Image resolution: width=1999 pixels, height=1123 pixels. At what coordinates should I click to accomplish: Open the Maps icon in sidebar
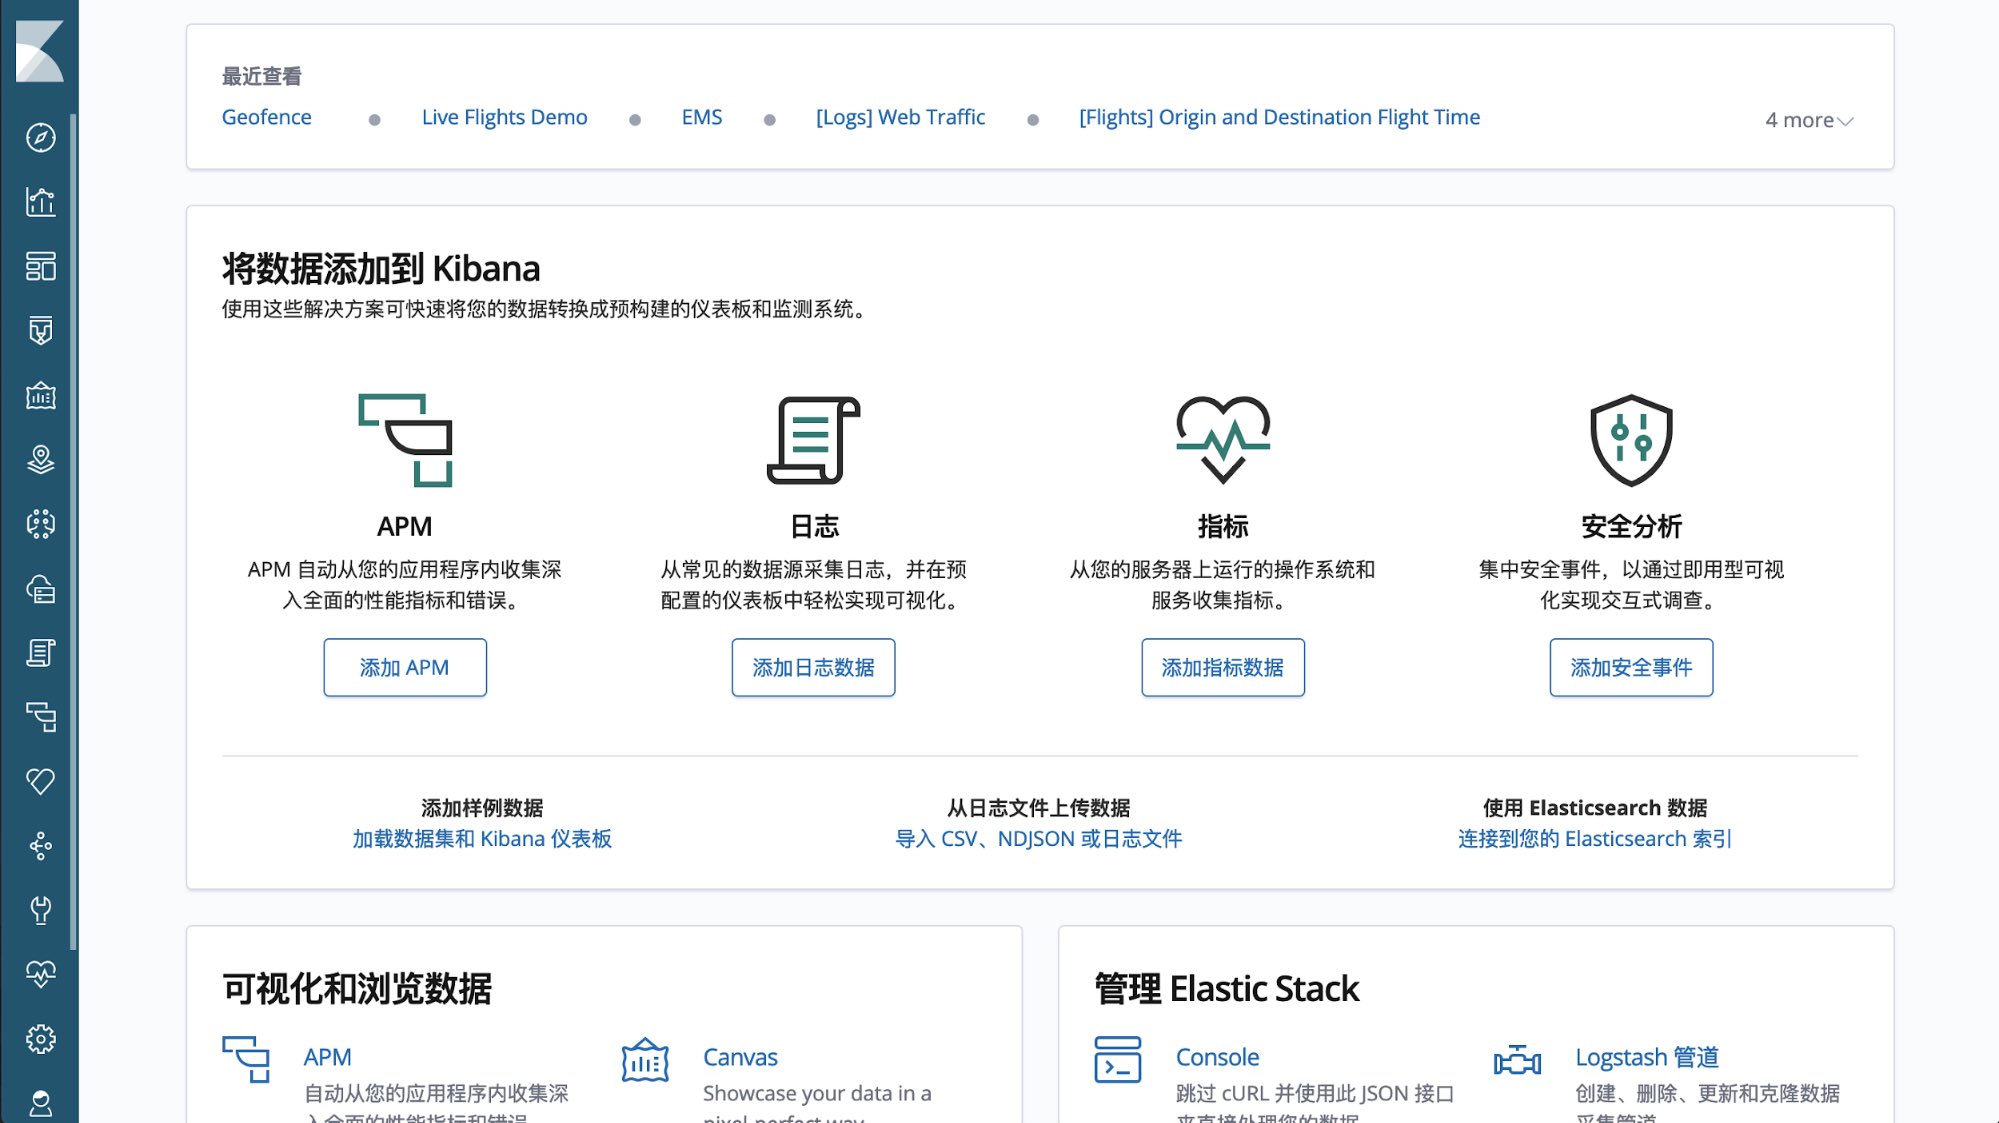40,460
